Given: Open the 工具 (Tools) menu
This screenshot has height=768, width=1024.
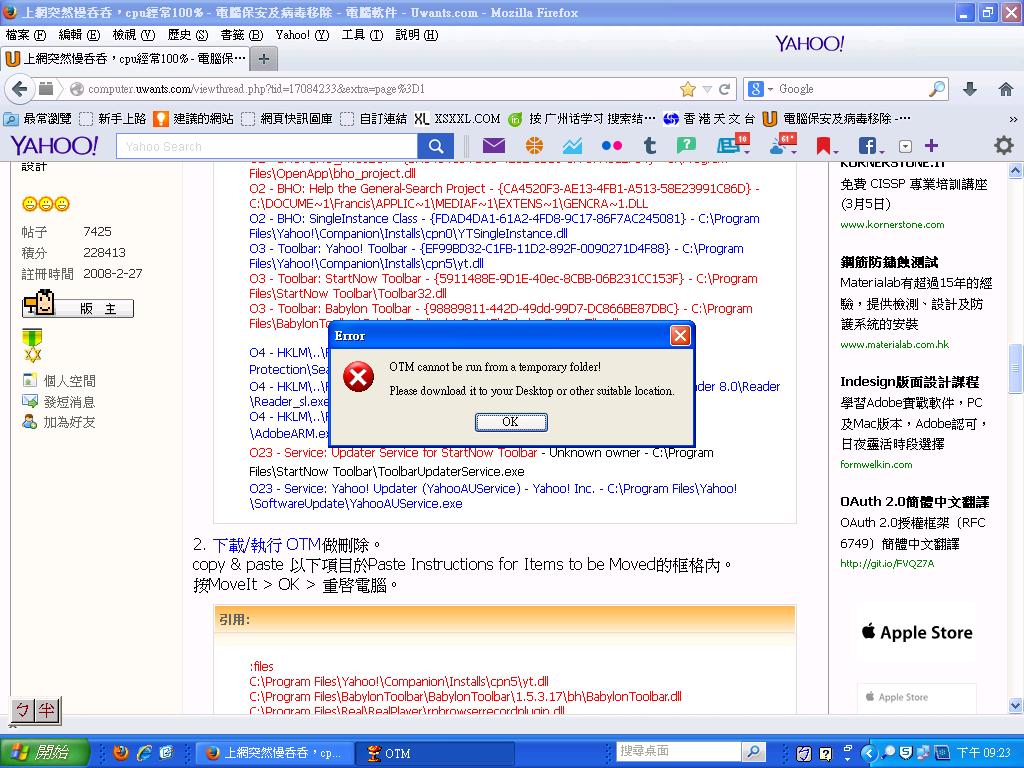Looking at the screenshot, I should tap(362, 35).
